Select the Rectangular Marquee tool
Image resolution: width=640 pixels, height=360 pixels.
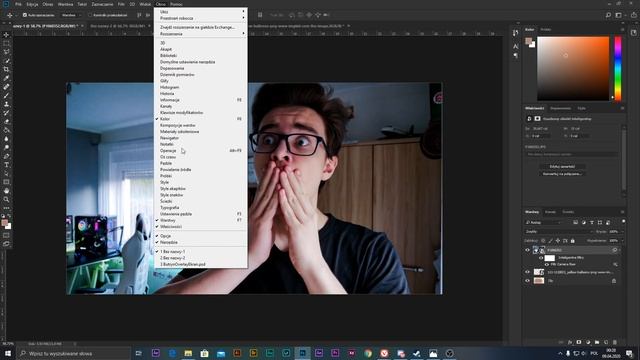tap(6, 43)
